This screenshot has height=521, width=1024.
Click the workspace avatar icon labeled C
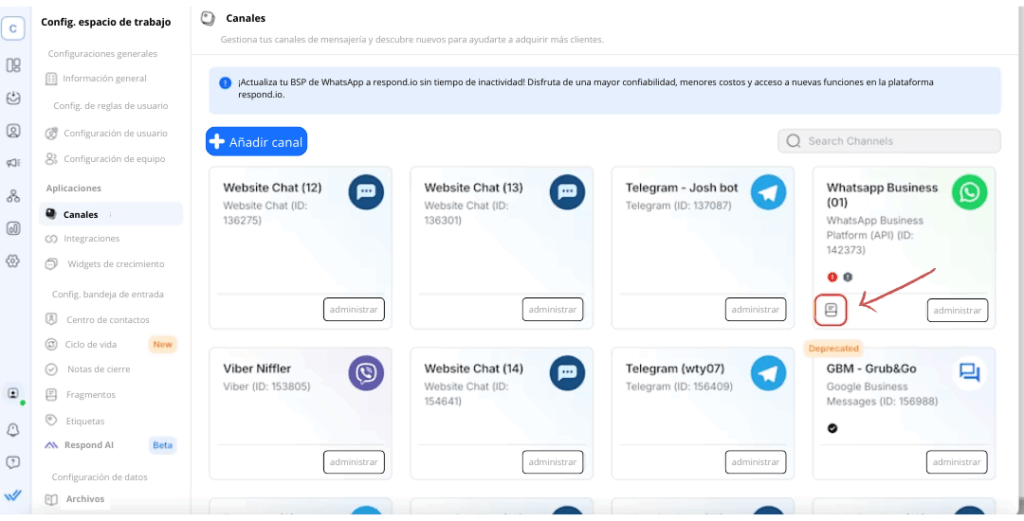point(13,29)
